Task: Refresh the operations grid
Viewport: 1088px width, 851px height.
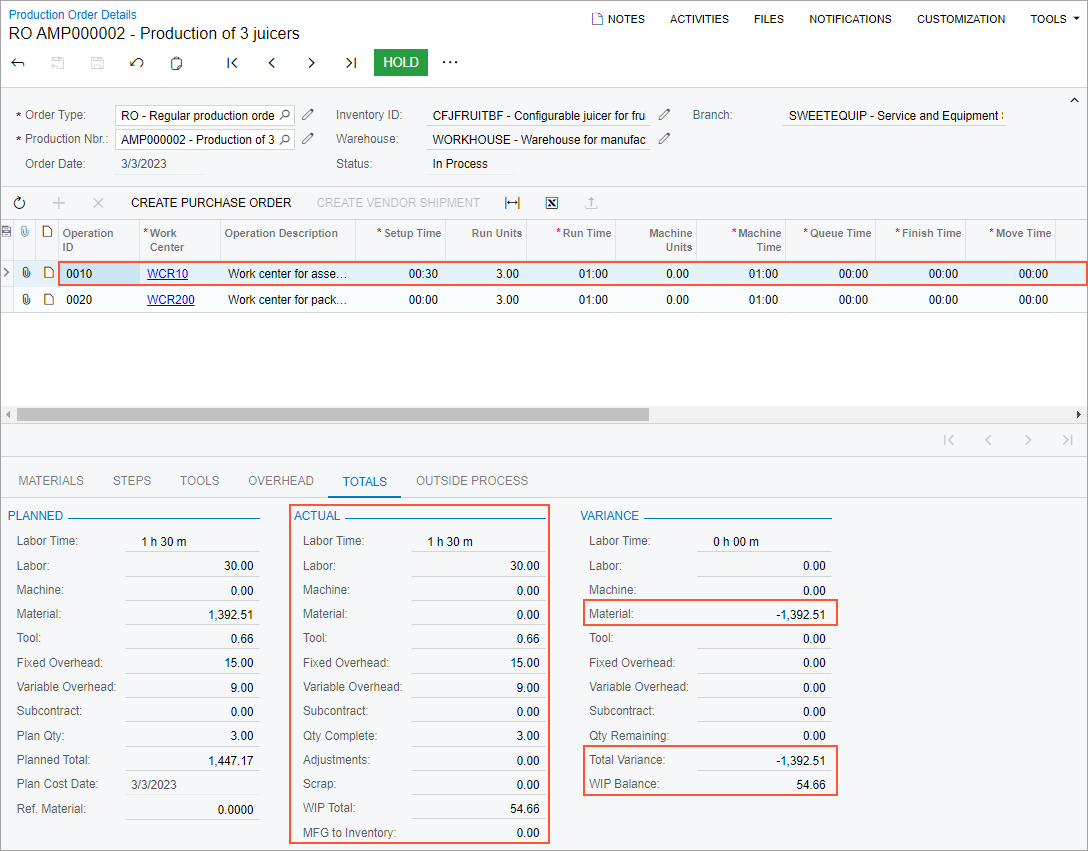Action: pyautogui.click(x=19, y=203)
